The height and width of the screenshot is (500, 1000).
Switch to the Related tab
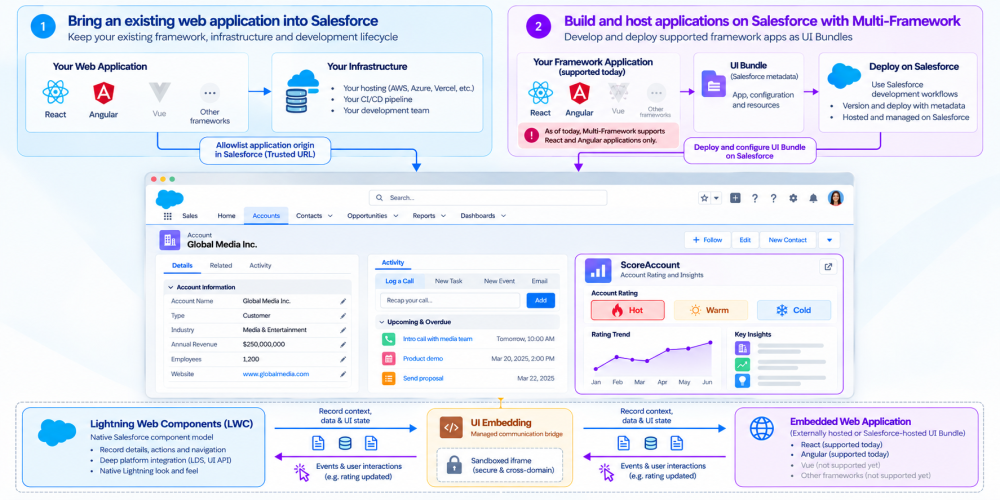coord(221,265)
